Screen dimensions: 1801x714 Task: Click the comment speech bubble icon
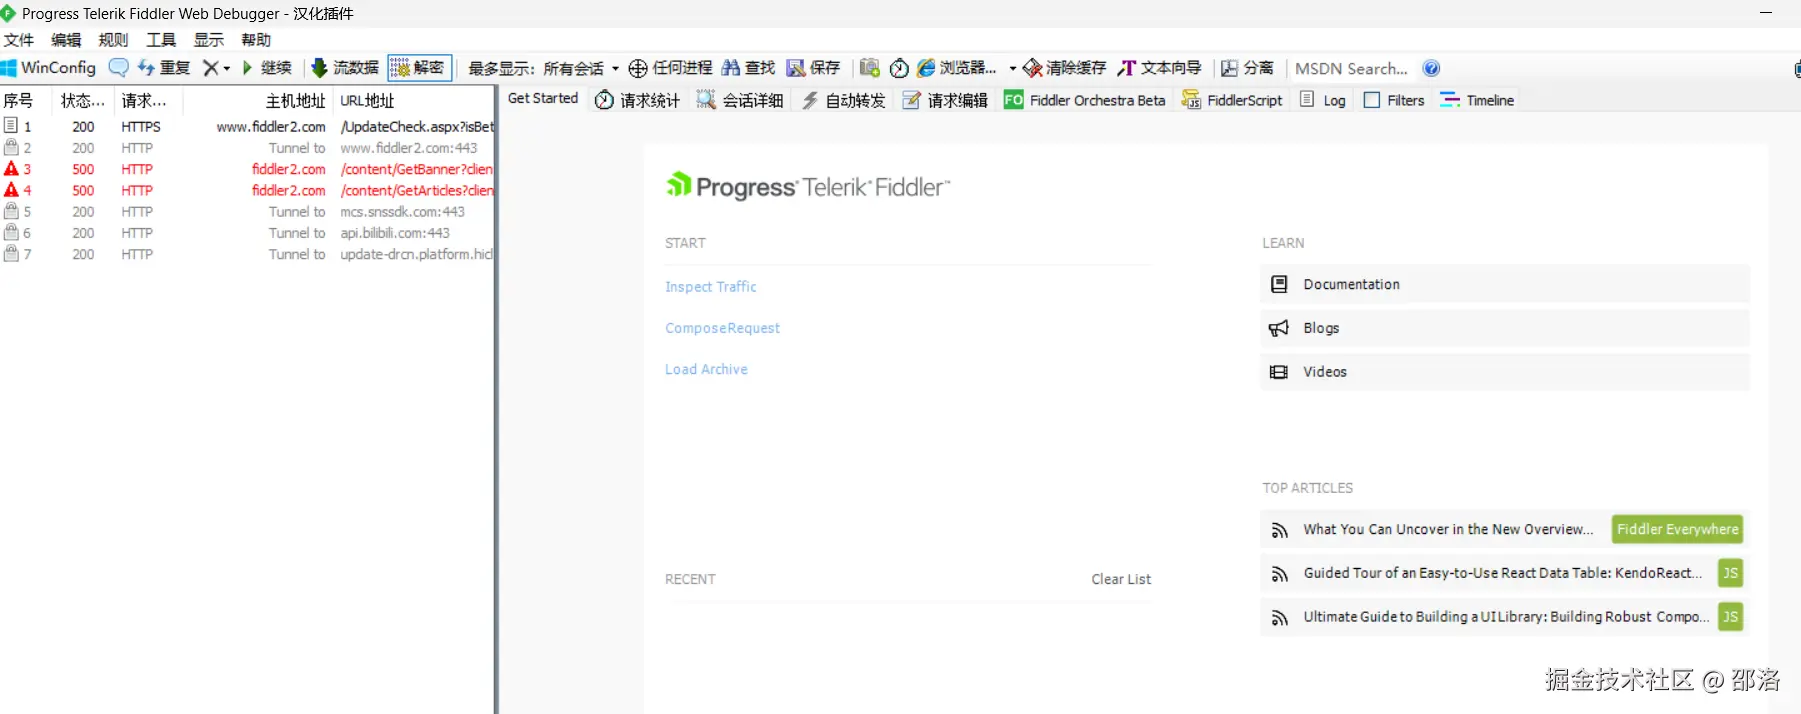pos(118,68)
